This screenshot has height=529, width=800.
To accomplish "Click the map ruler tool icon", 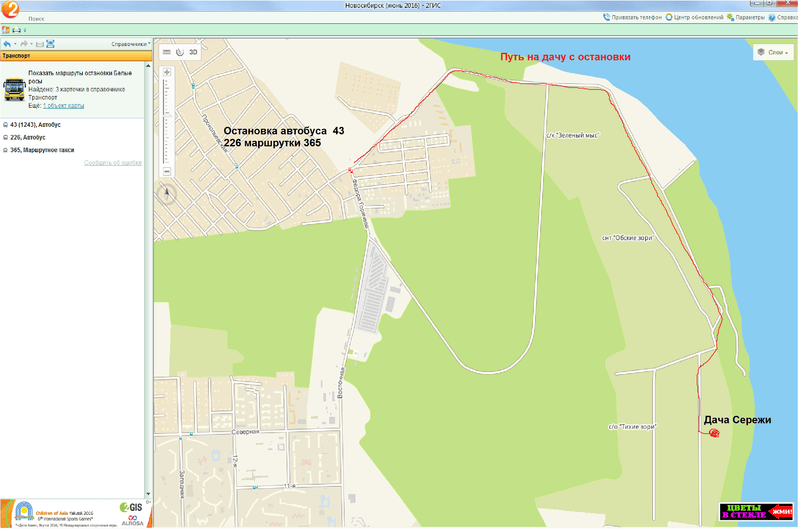I will point(166,52).
